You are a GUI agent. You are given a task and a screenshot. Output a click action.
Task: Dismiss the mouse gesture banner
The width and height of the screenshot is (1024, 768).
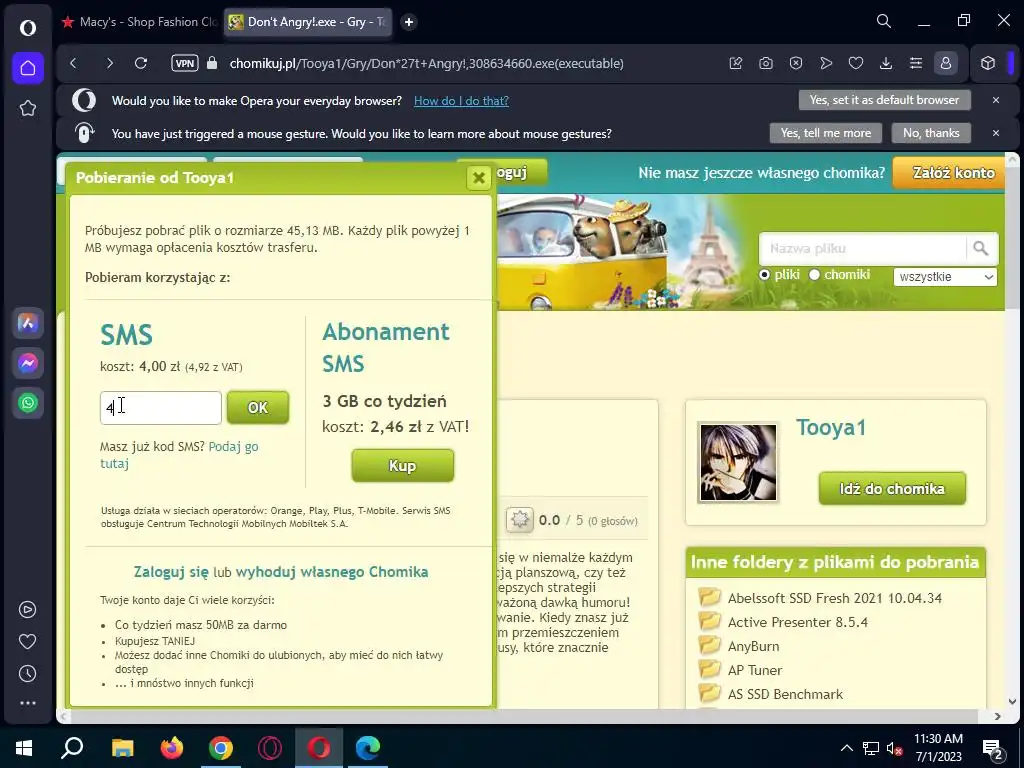(996, 133)
